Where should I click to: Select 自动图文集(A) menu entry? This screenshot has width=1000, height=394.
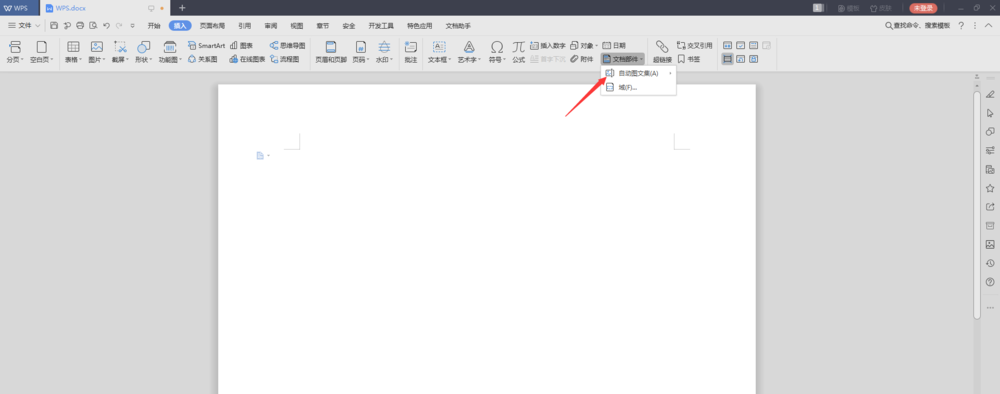[638, 73]
